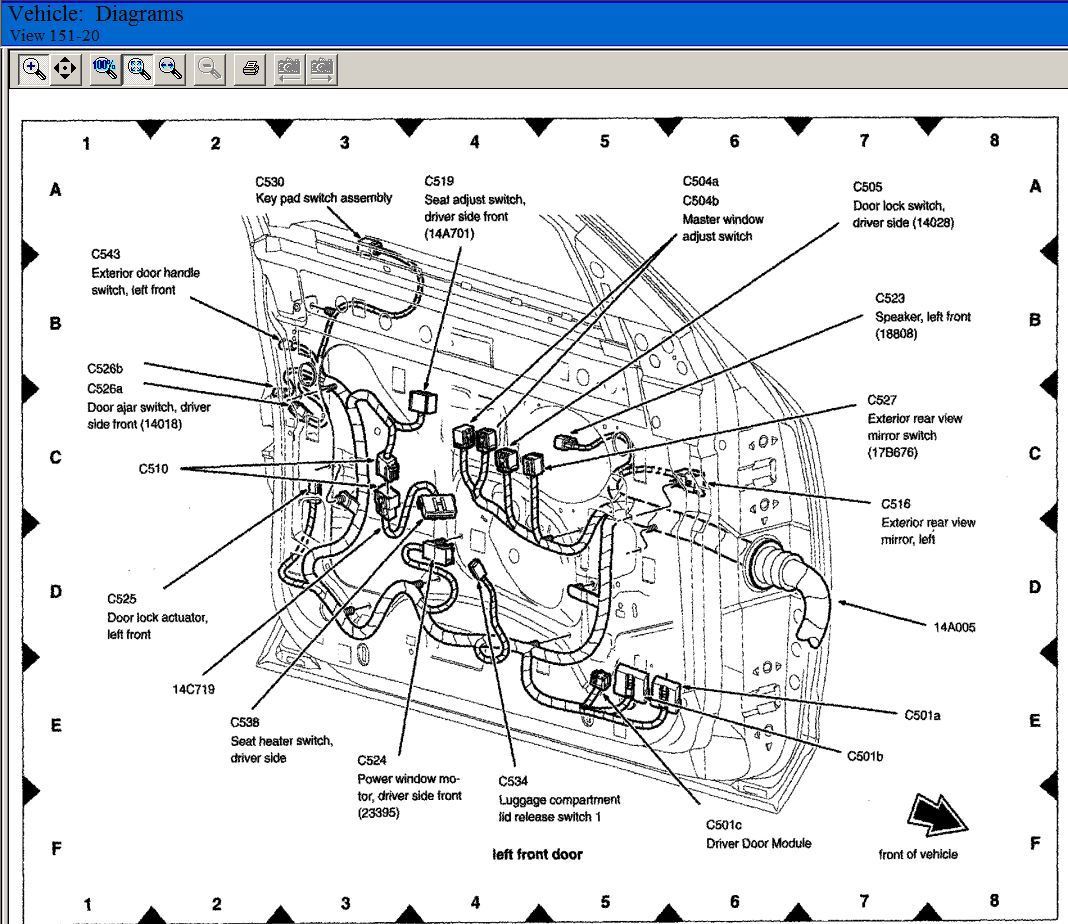Click the grayed-out zoom out magnifier

tap(209, 68)
